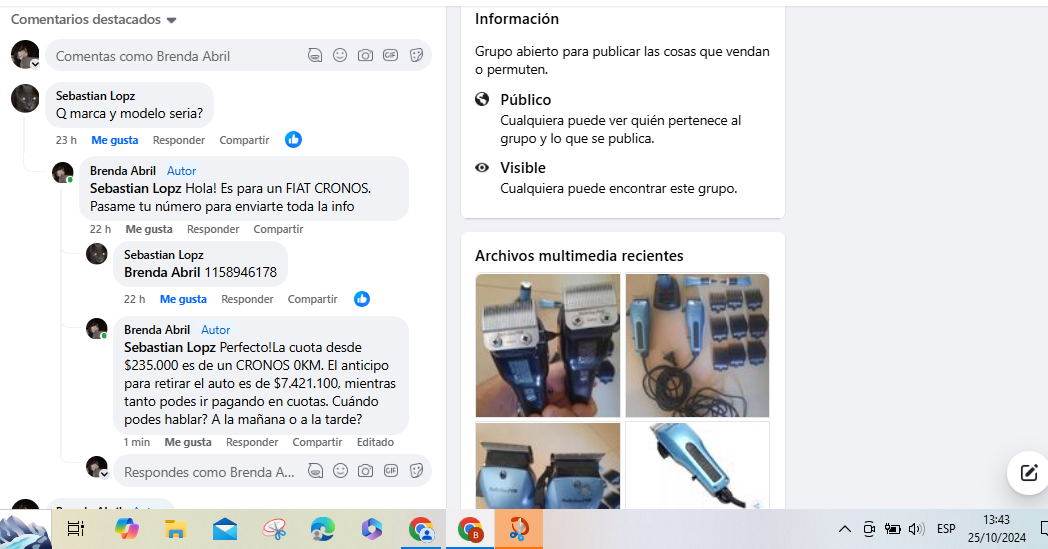Reply to the 1158946178 comment
Viewport: 1048px width, 549px height.
click(x=247, y=299)
